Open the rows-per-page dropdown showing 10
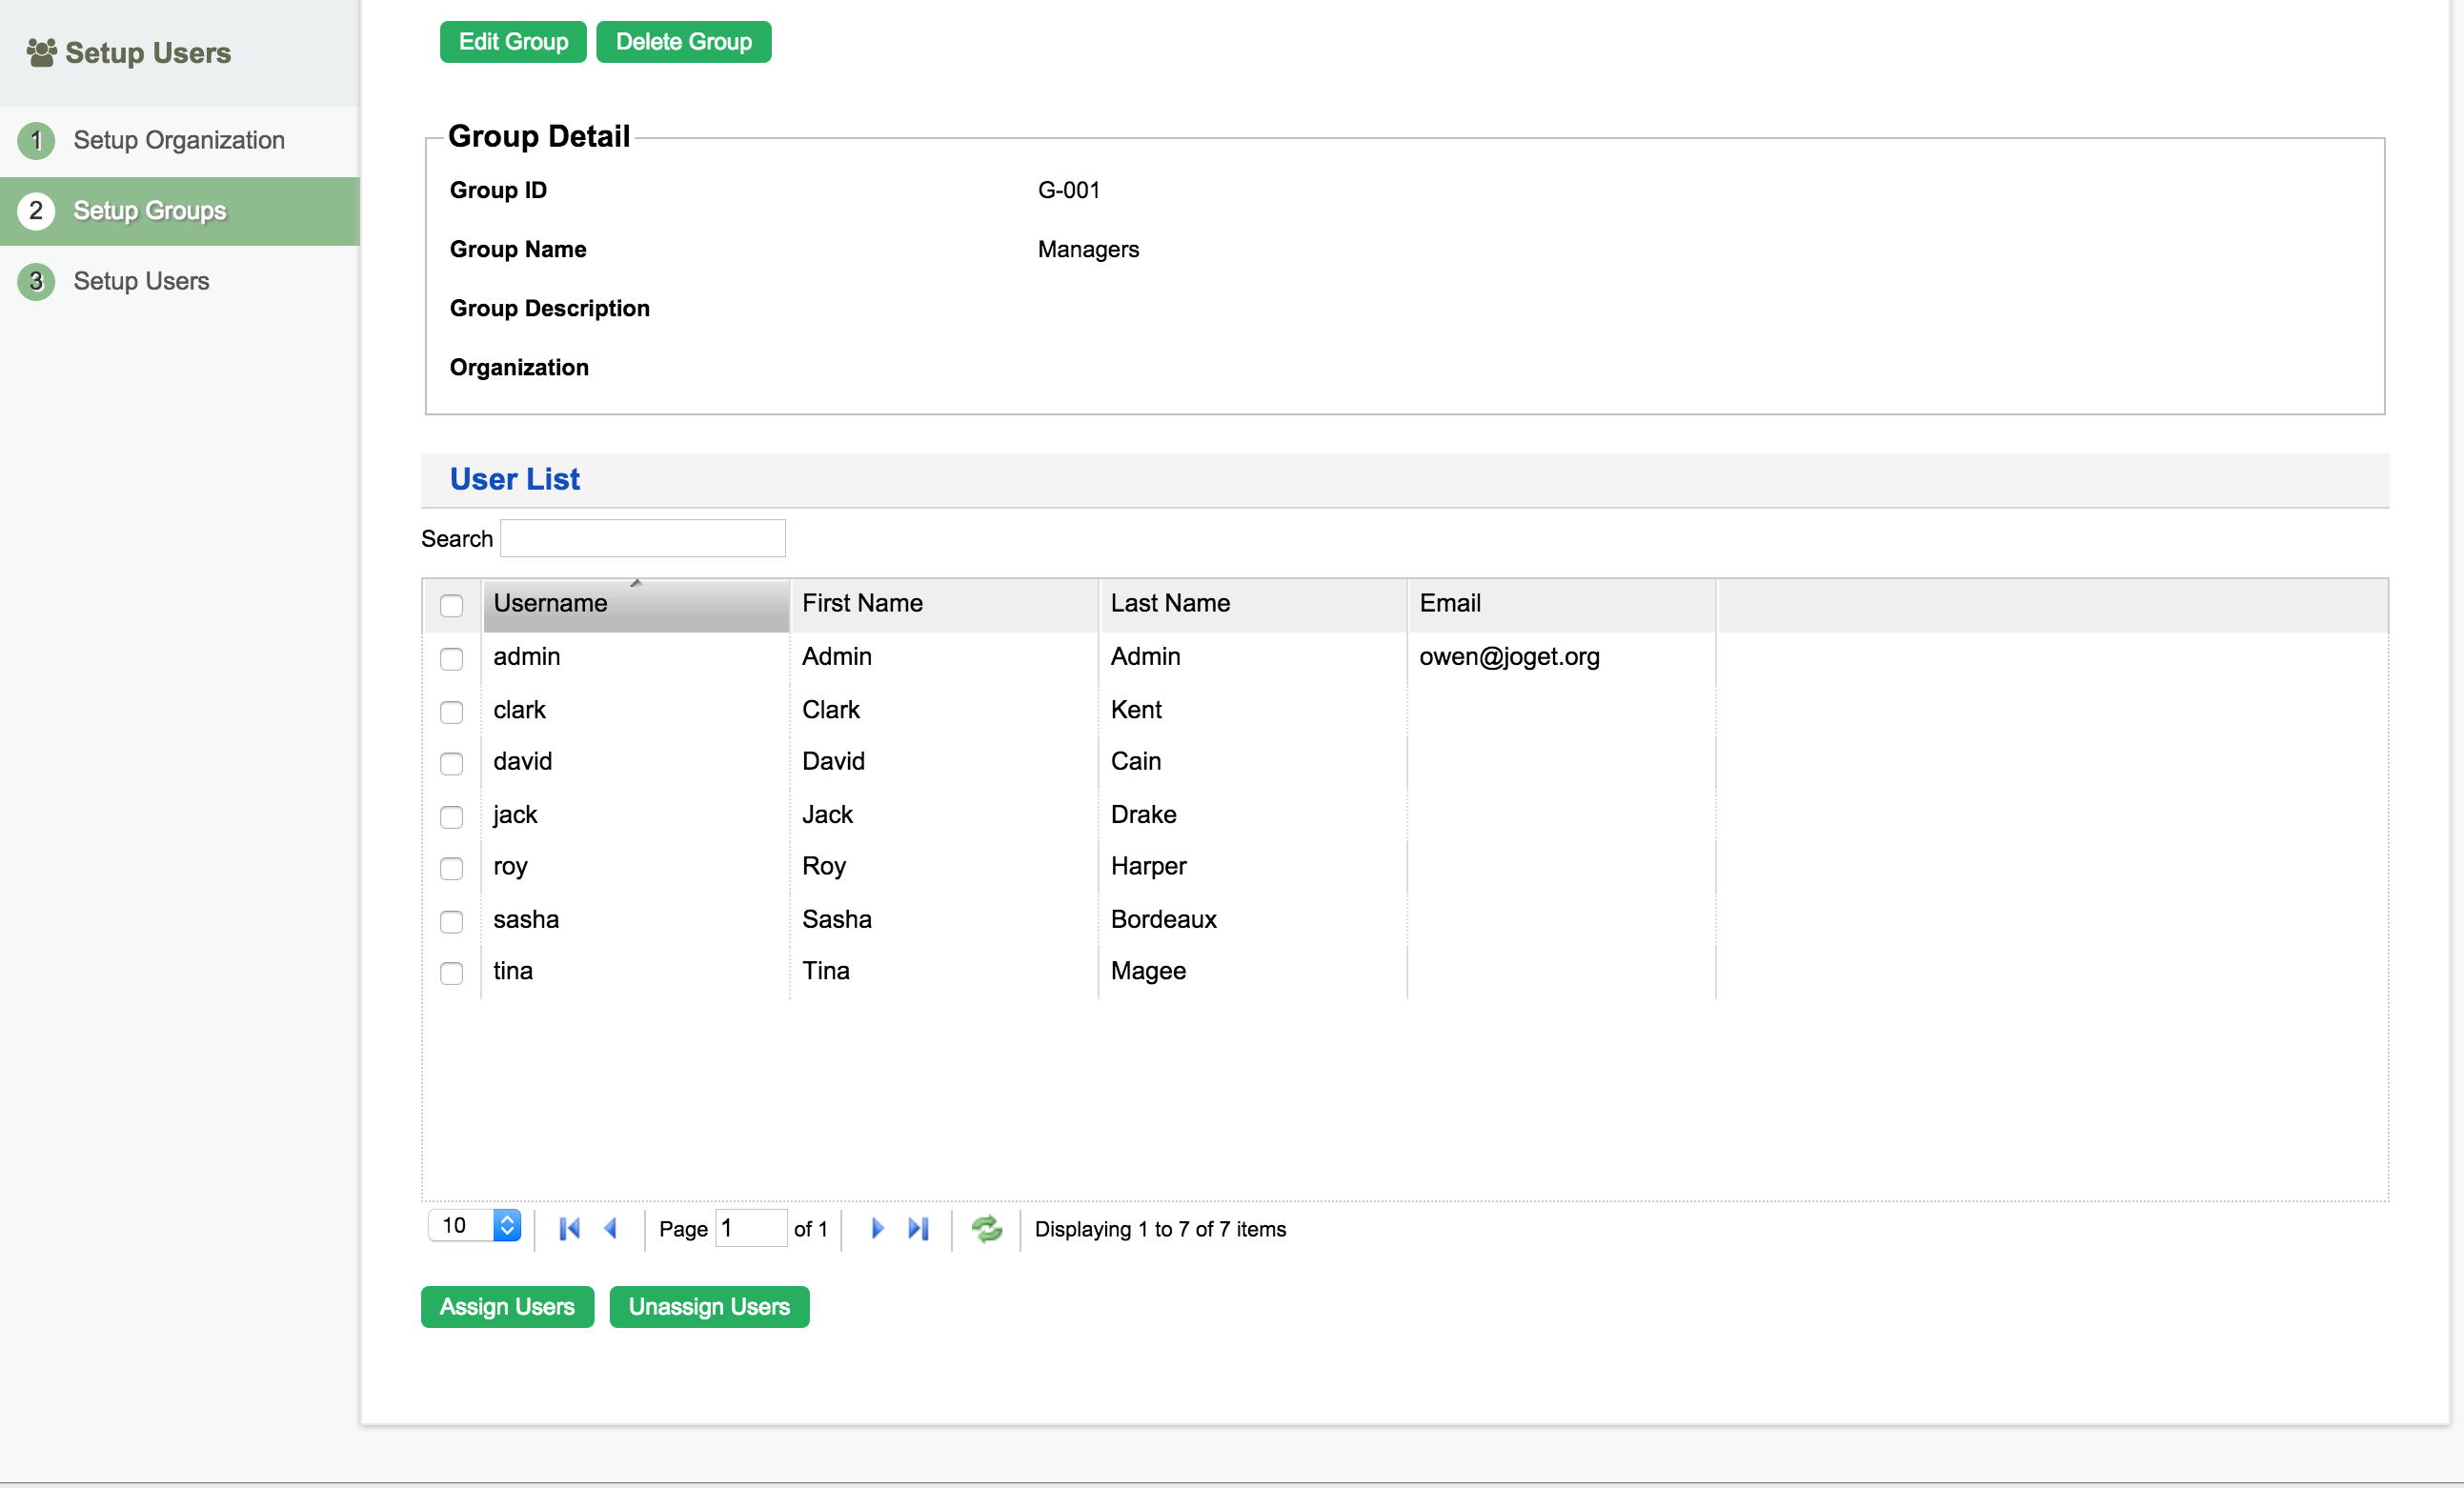 (x=475, y=1225)
